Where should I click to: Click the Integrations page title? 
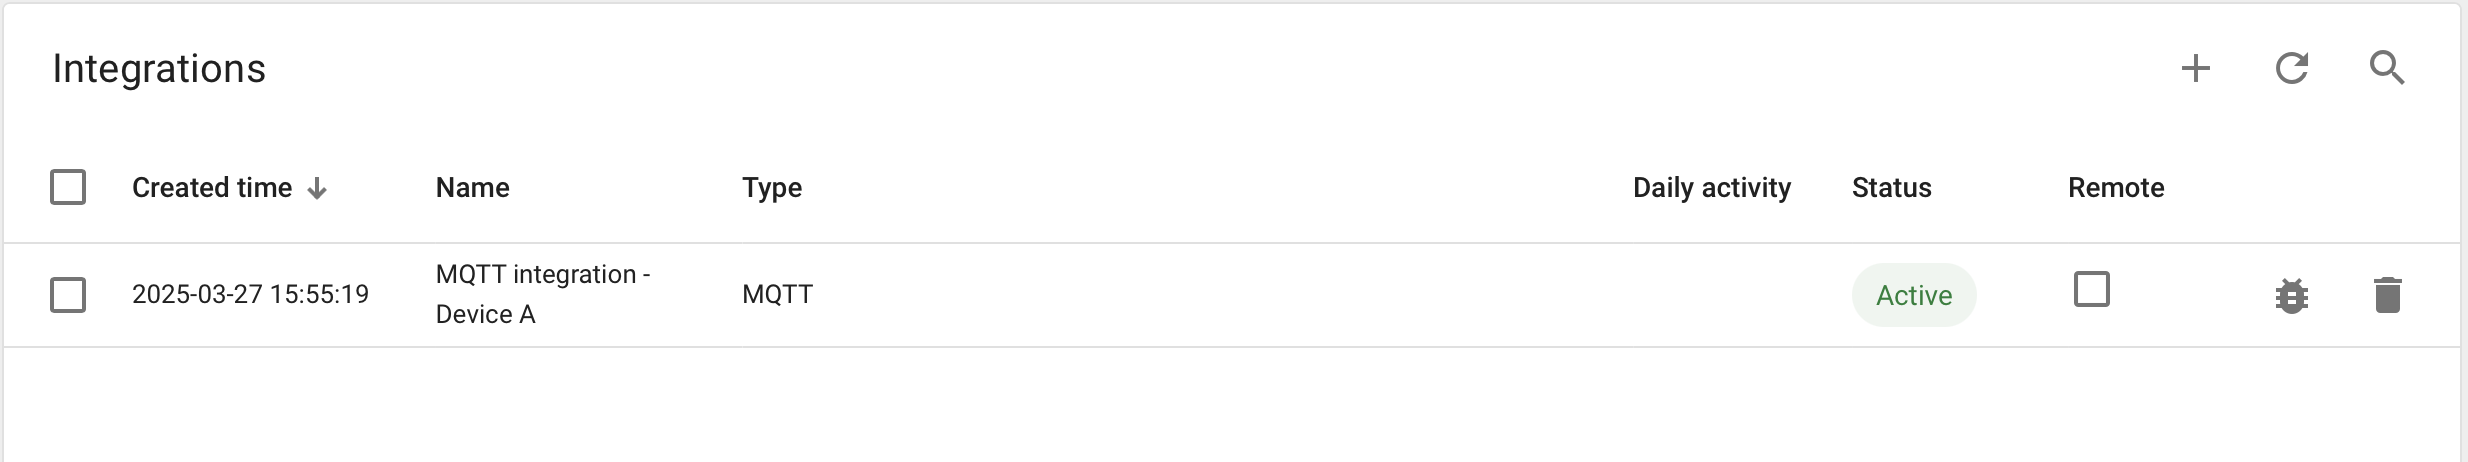coord(159,69)
